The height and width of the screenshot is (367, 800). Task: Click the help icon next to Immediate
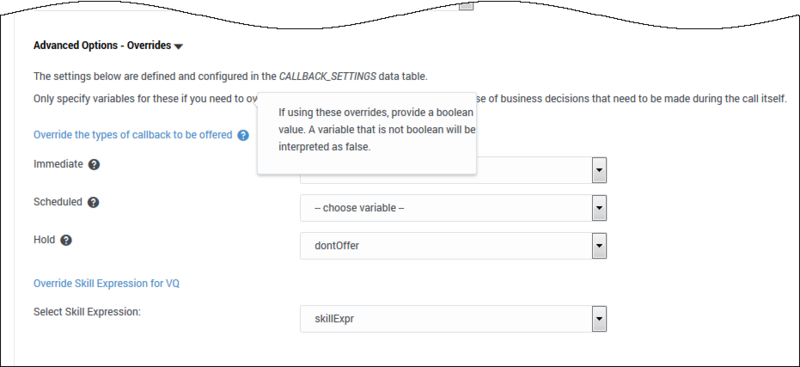pyautogui.click(x=94, y=165)
